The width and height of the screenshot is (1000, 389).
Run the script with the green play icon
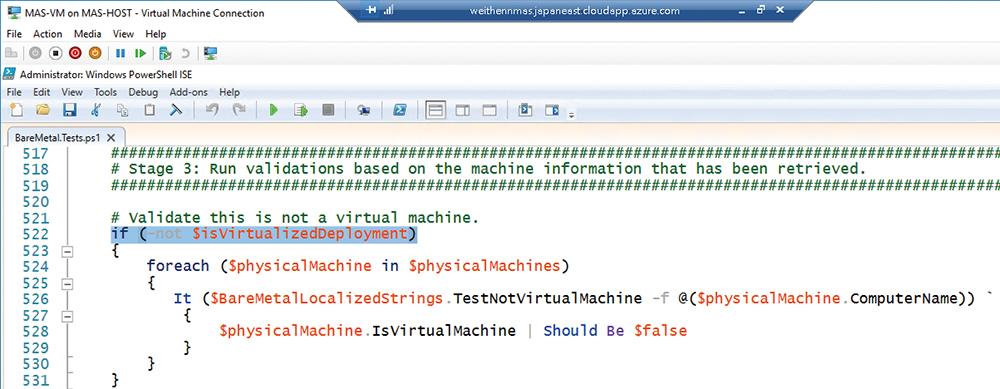[274, 110]
